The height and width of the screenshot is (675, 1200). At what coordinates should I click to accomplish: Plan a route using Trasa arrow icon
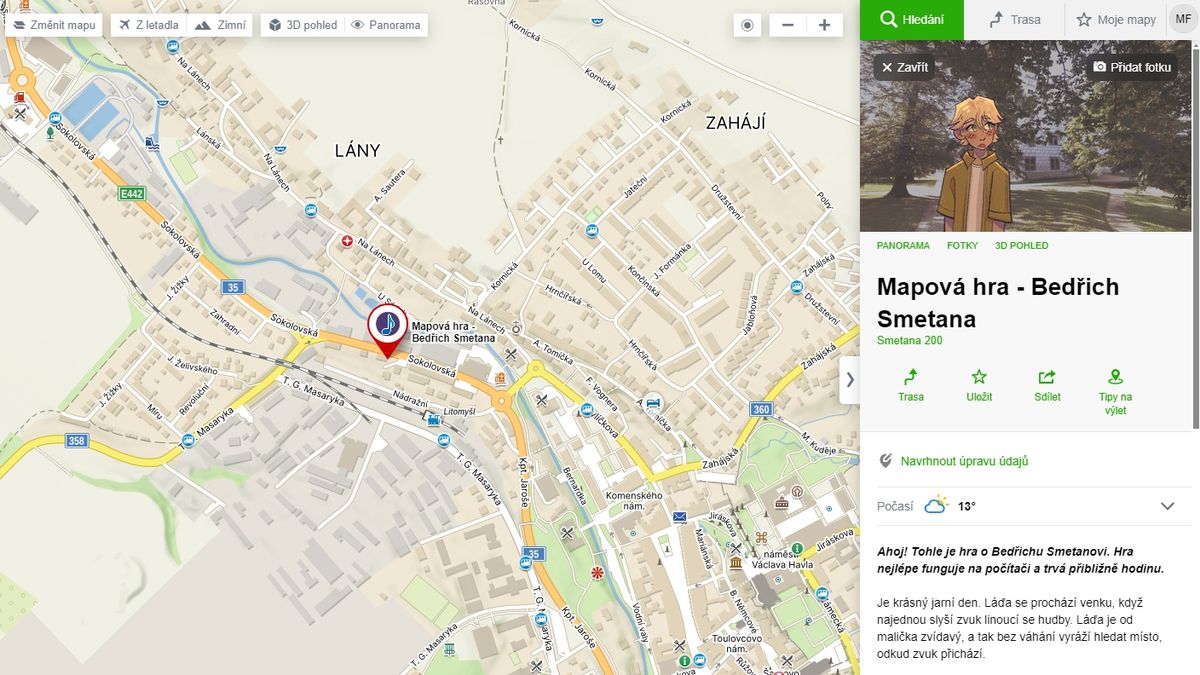(911, 385)
